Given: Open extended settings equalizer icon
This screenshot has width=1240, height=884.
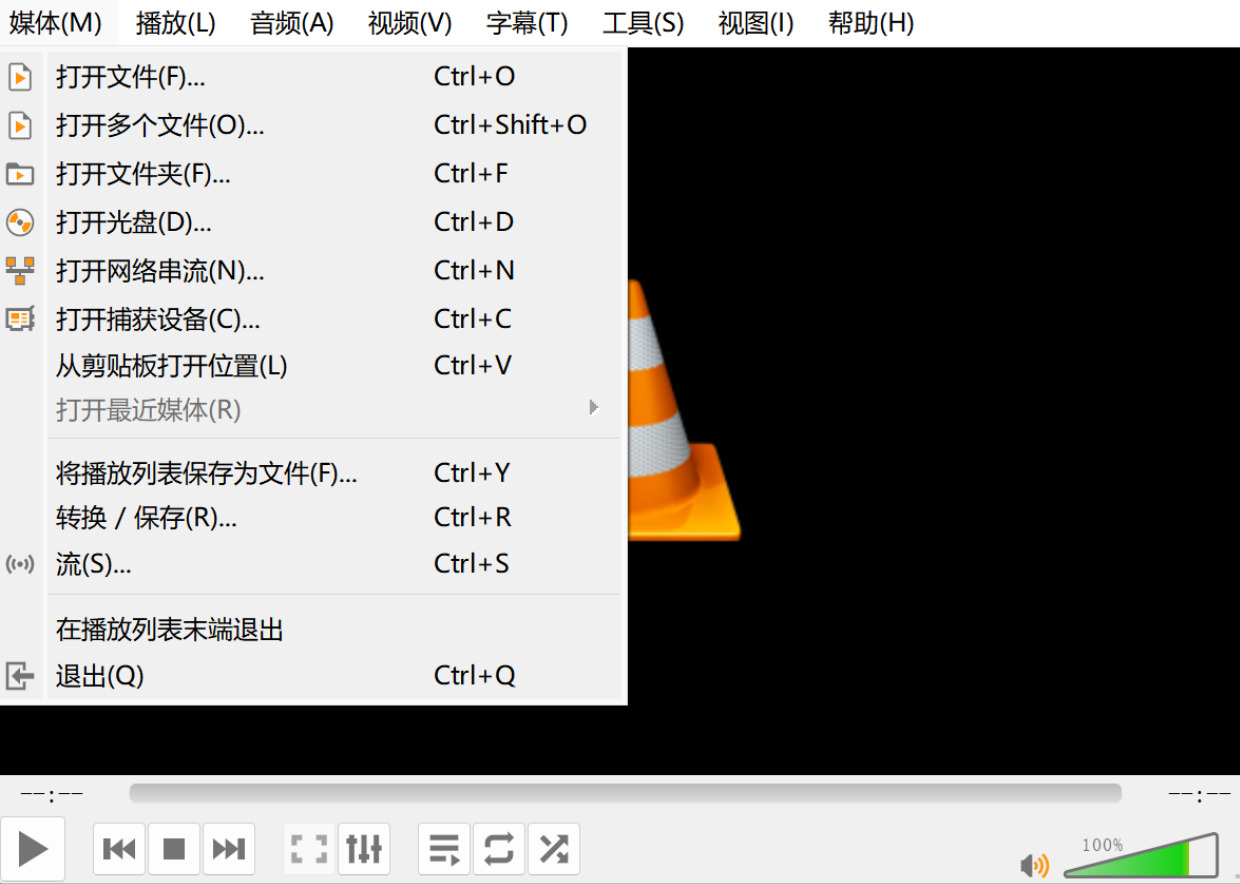Looking at the screenshot, I should click(x=364, y=850).
